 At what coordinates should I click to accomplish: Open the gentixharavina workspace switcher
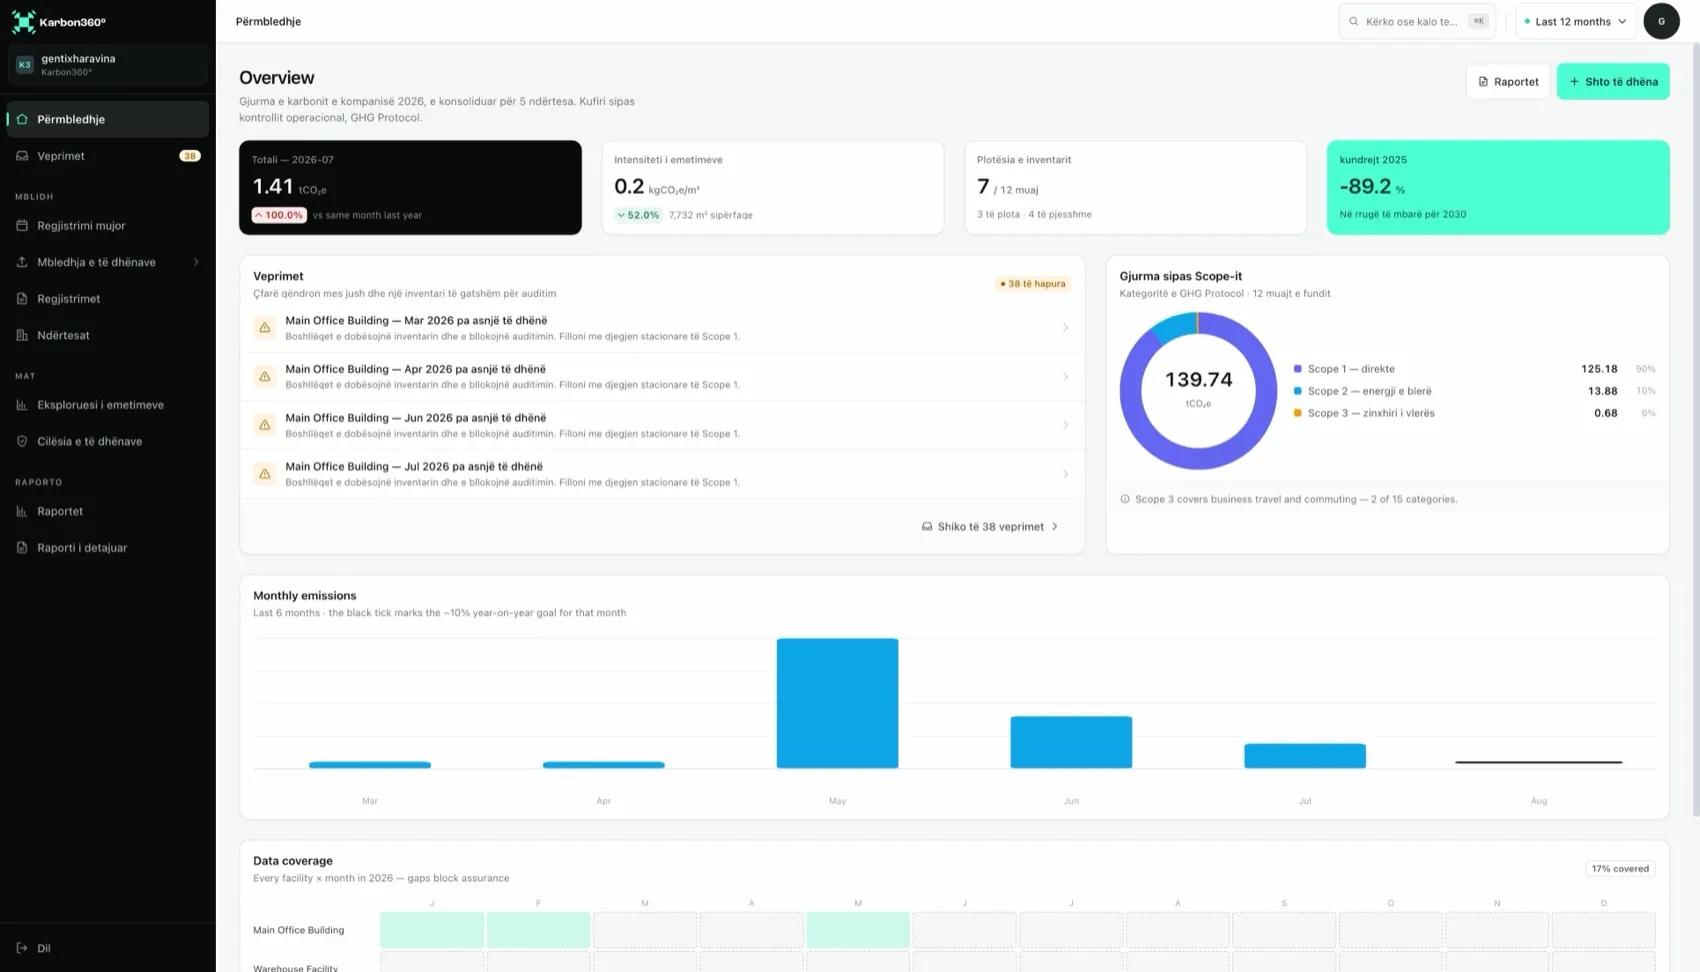tap(108, 65)
